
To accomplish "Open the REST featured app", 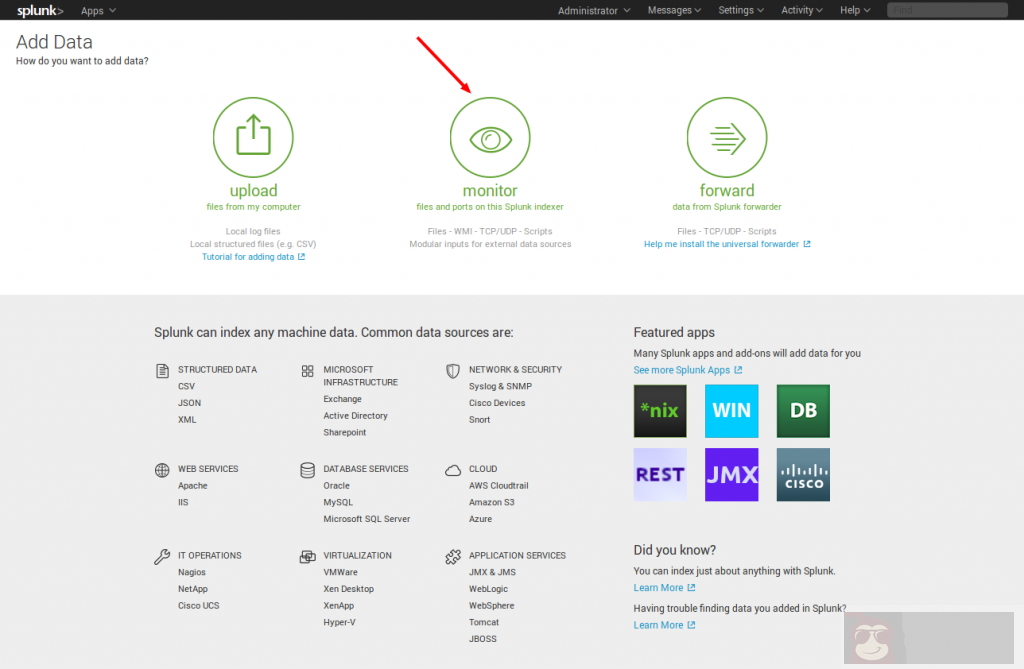I will coord(660,474).
